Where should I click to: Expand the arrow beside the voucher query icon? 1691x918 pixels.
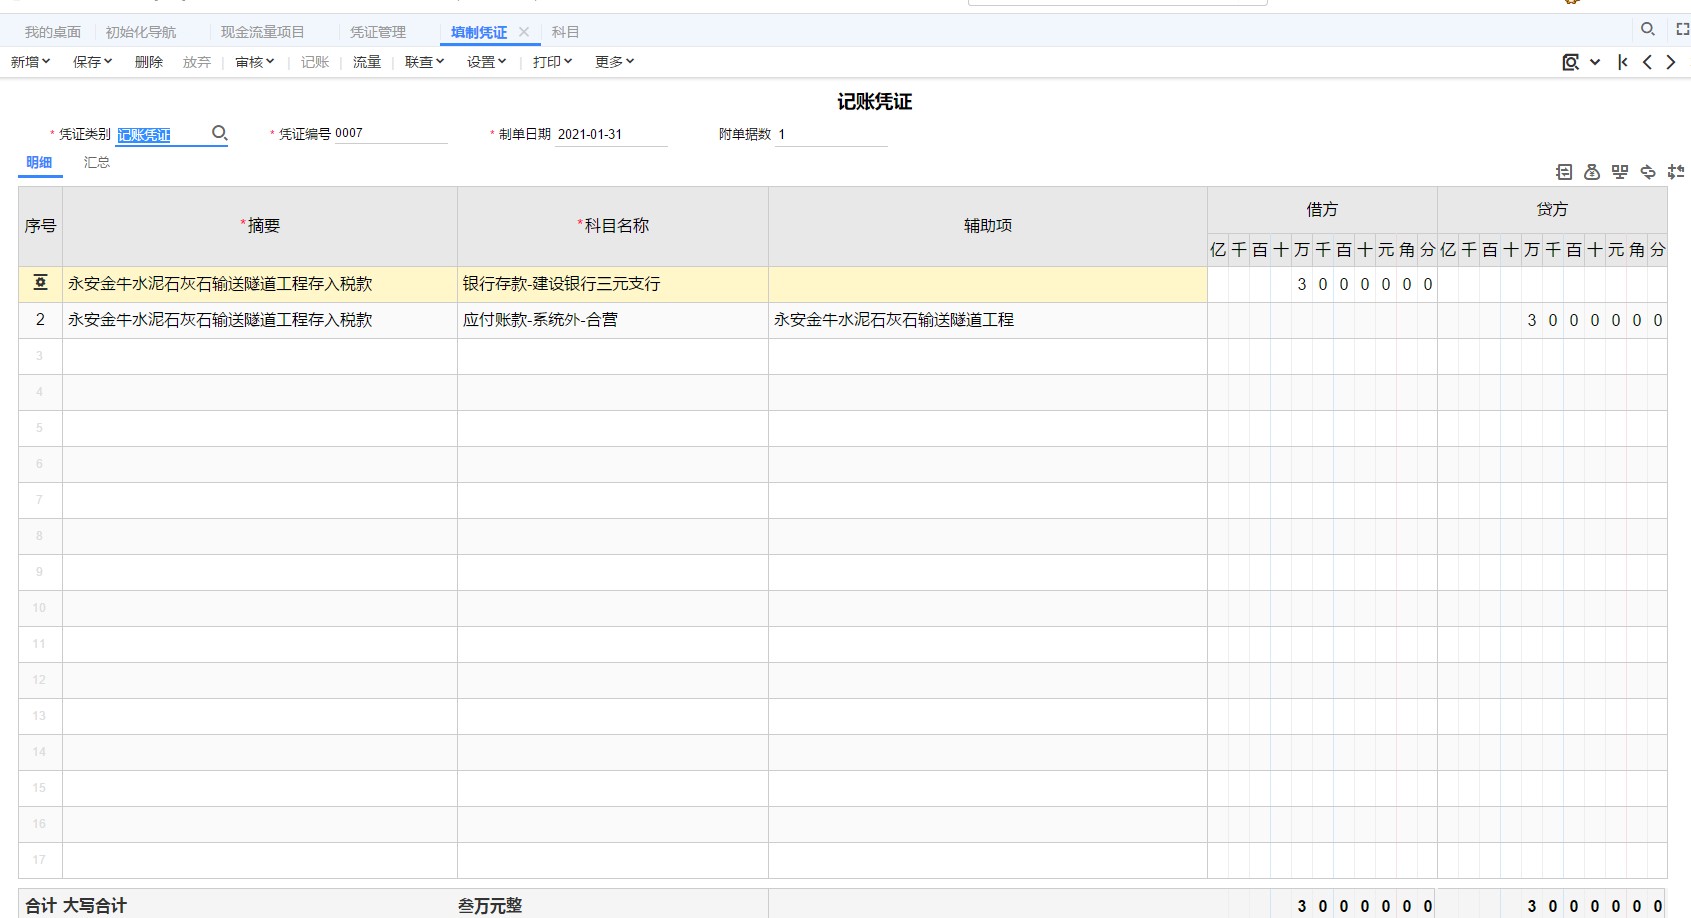pos(1595,62)
